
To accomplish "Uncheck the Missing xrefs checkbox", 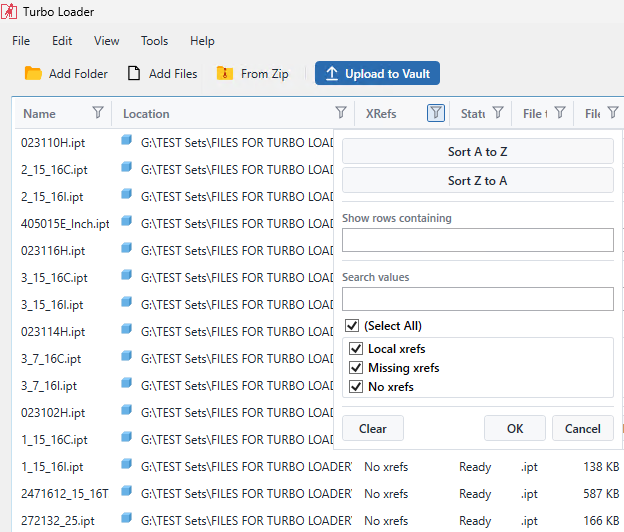I will pyautogui.click(x=356, y=368).
